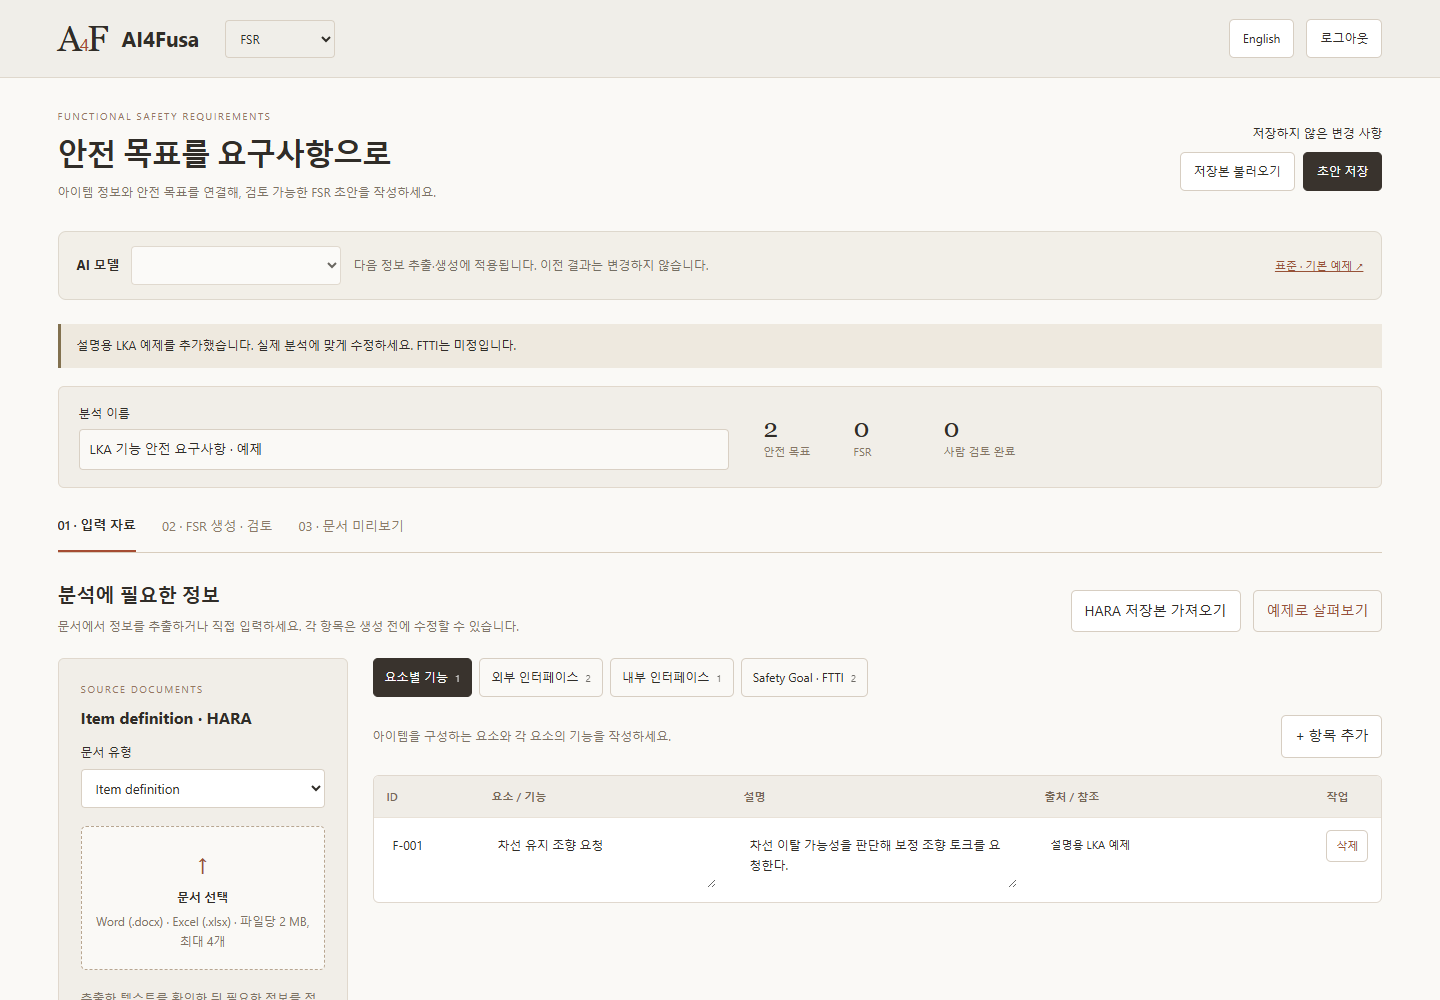Click the 로그아웃 button

click(x=1344, y=38)
